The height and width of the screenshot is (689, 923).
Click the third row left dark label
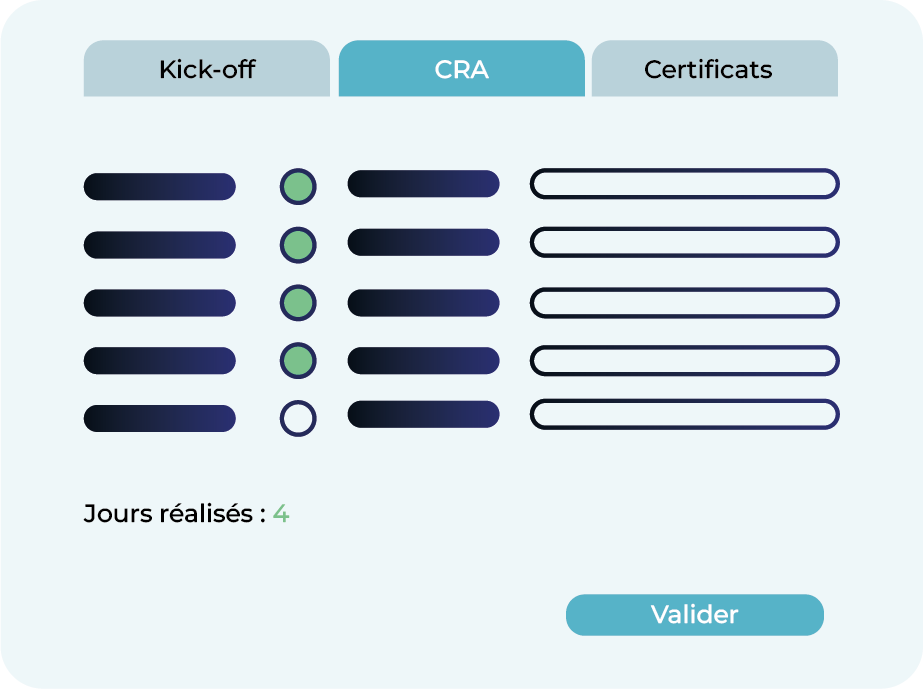(160, 303)
